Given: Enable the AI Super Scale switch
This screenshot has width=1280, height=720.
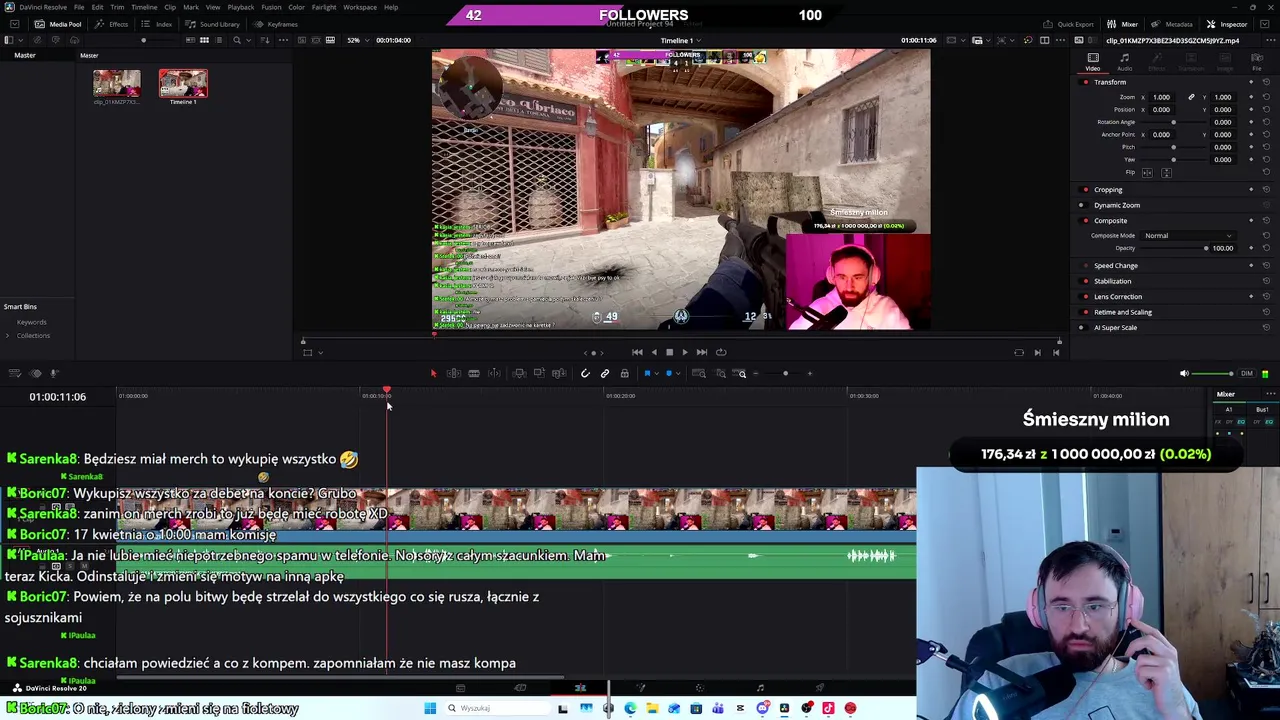Looking at the screenshot, I should [1085, 328].
